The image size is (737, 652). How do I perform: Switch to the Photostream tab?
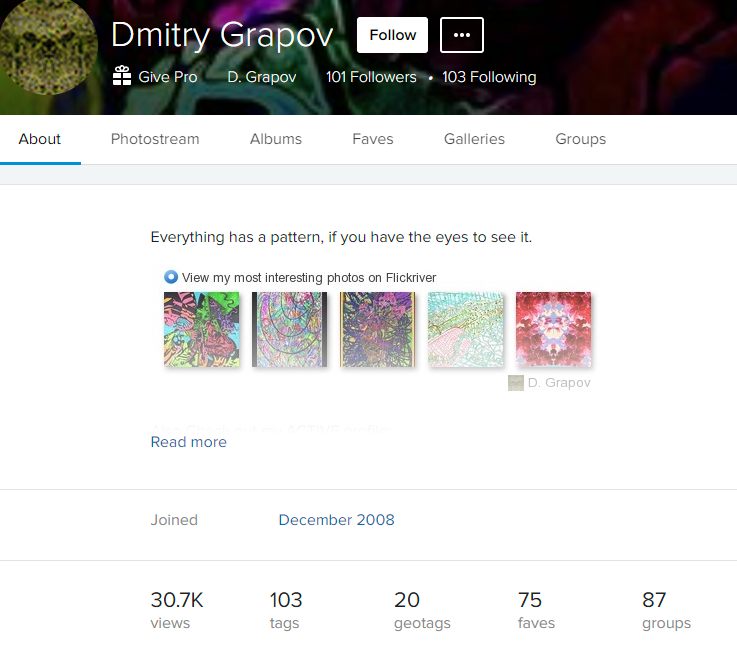[x=155, y=139]
